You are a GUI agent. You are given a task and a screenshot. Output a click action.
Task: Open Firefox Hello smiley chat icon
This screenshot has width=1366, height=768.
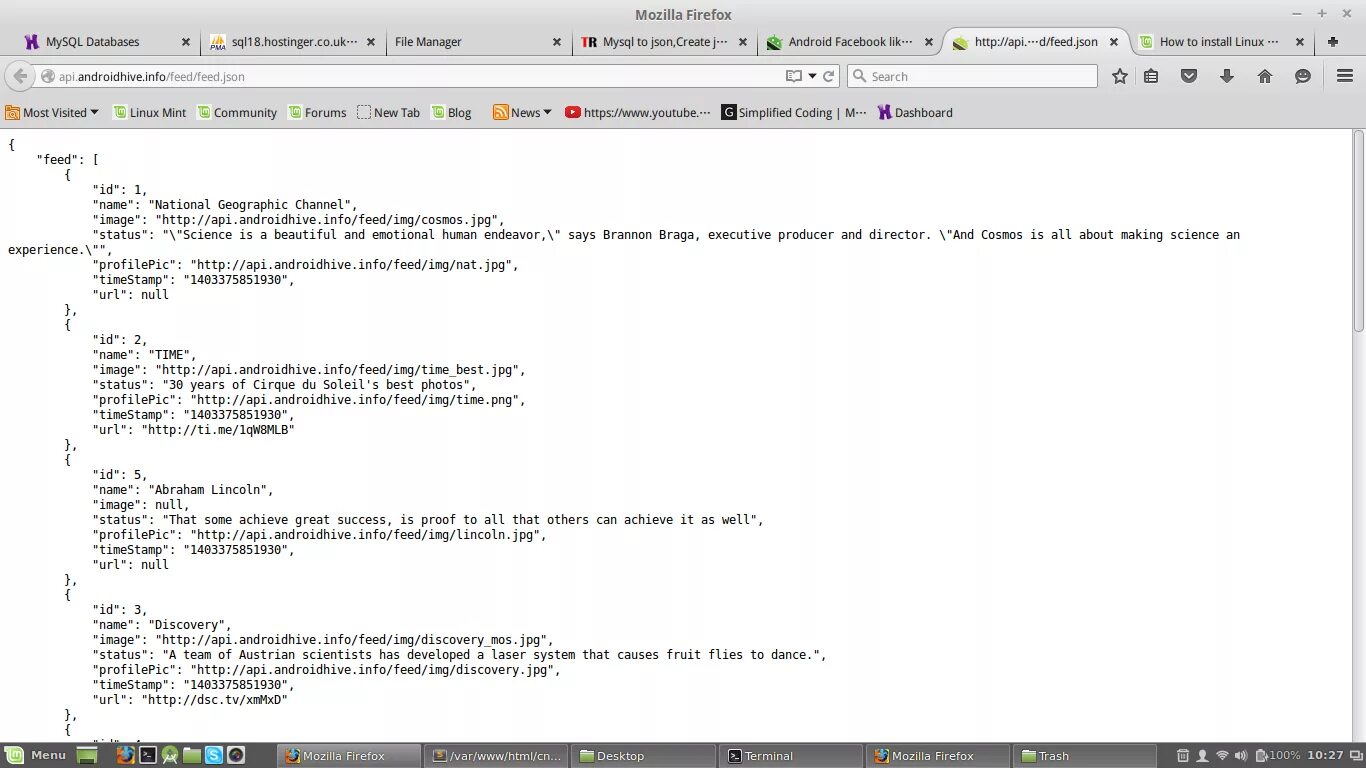click(1303, 76)
